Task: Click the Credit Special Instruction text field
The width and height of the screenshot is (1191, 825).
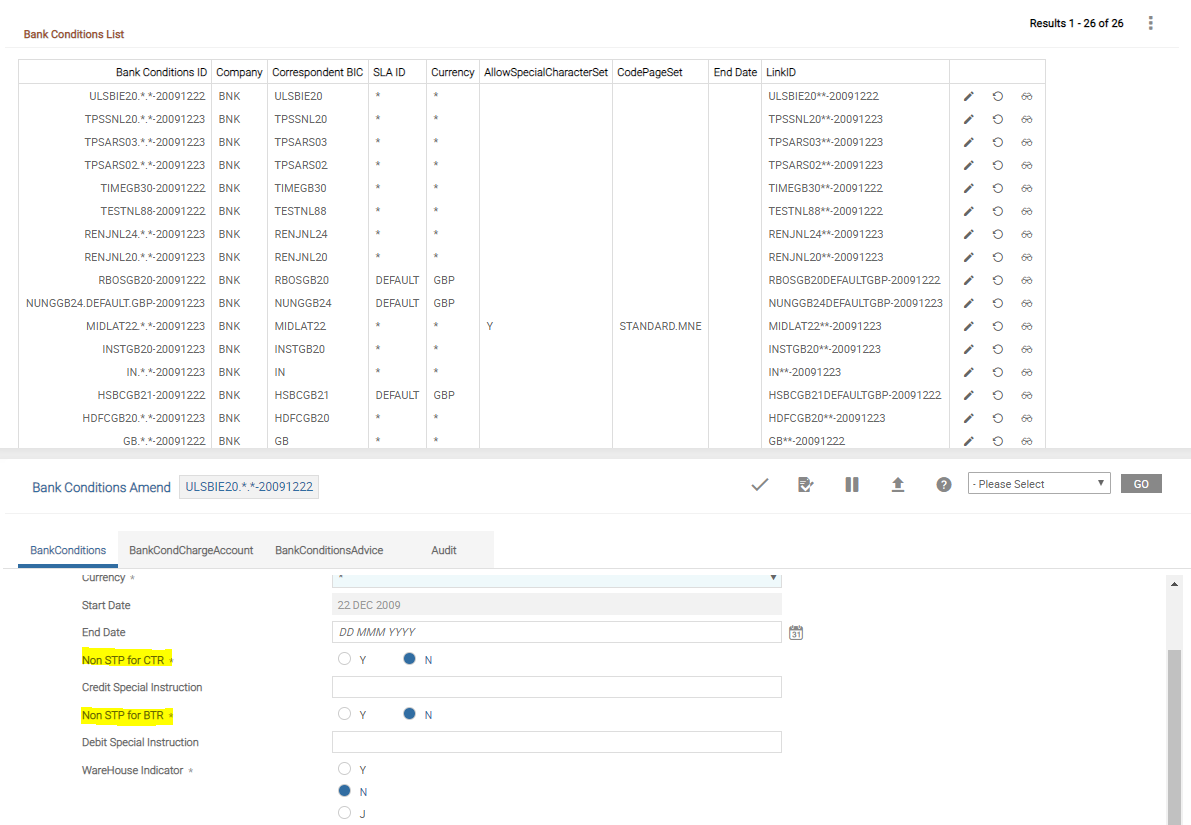Action: pos(556,687)
